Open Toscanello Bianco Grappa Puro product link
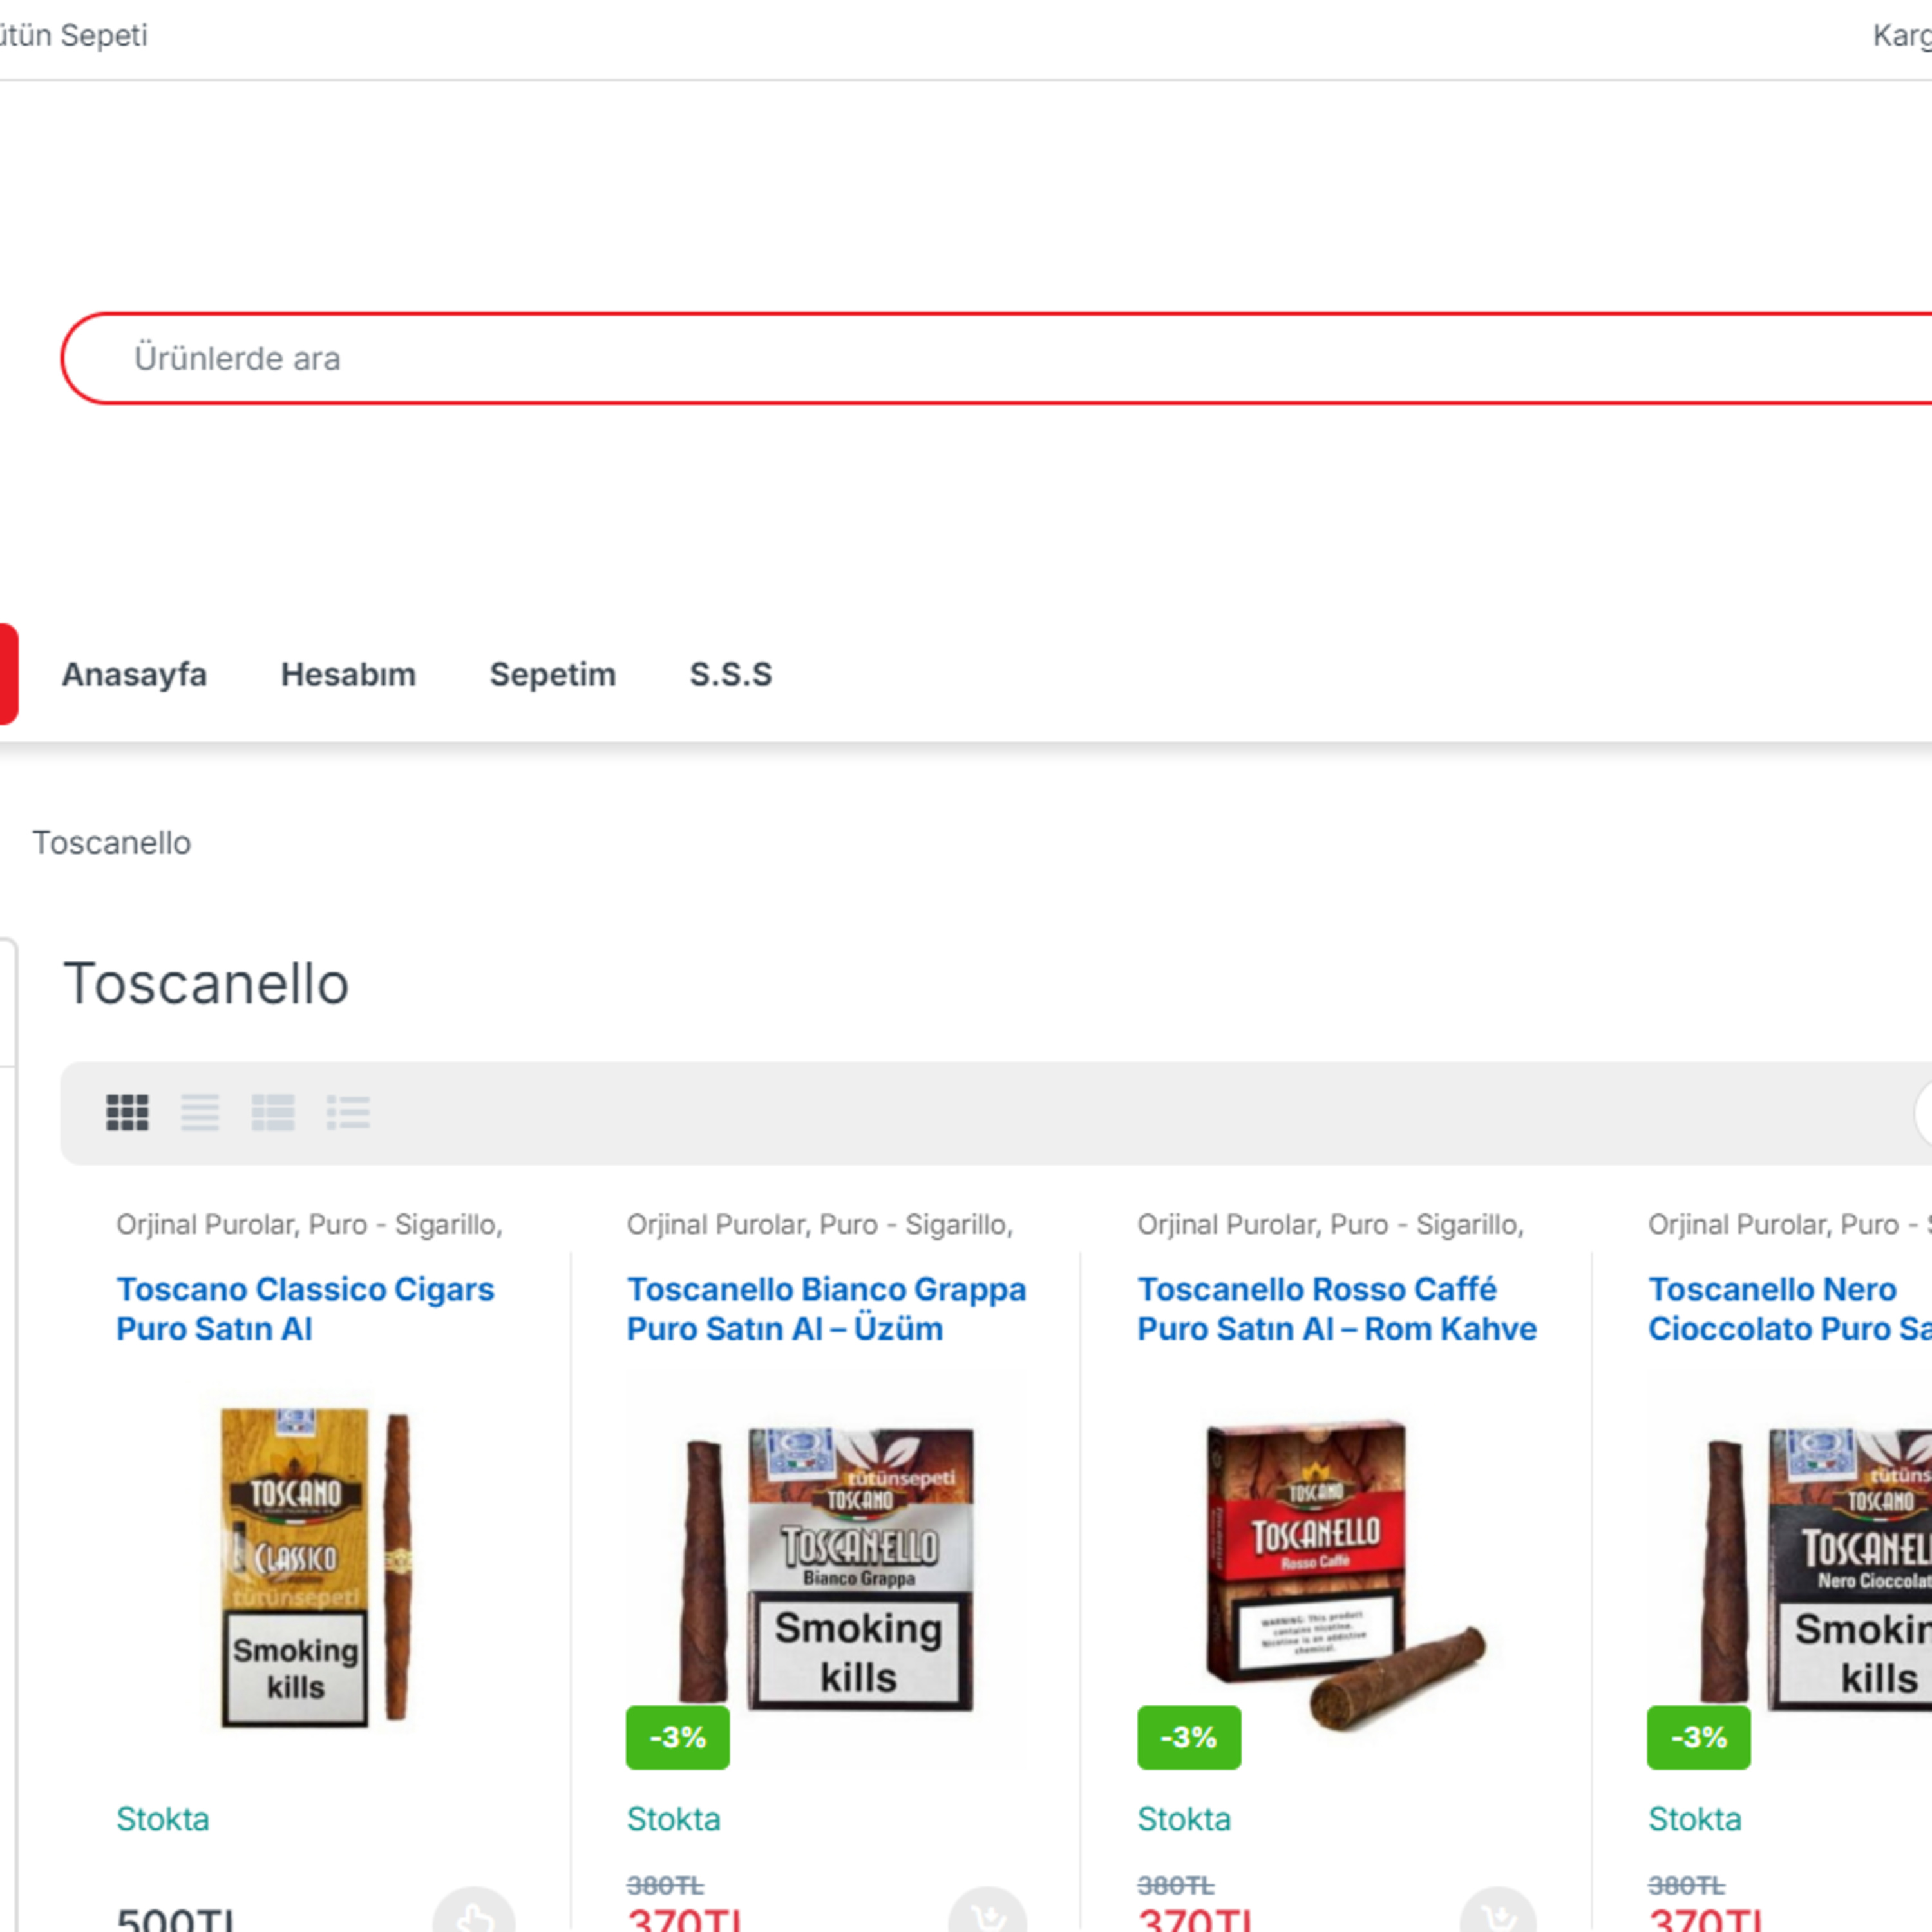 point(826,1309)
